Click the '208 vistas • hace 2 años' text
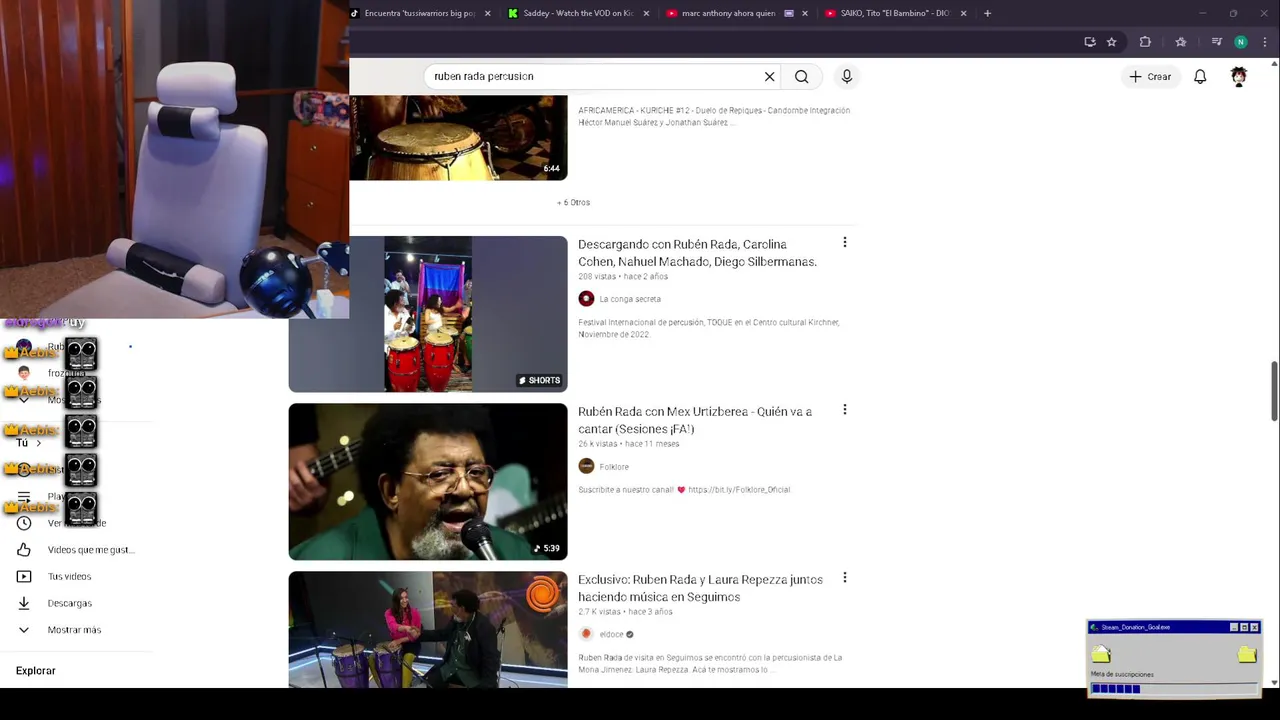This screenshot has width=1280, height=720. 623,277
